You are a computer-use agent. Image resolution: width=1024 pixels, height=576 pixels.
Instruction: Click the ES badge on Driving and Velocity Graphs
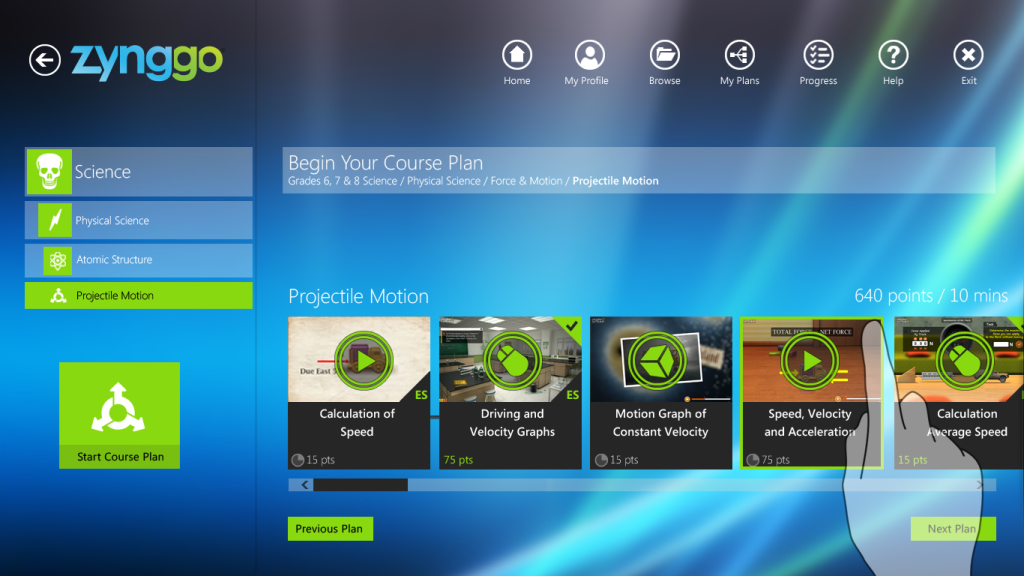tap(573, 394)
